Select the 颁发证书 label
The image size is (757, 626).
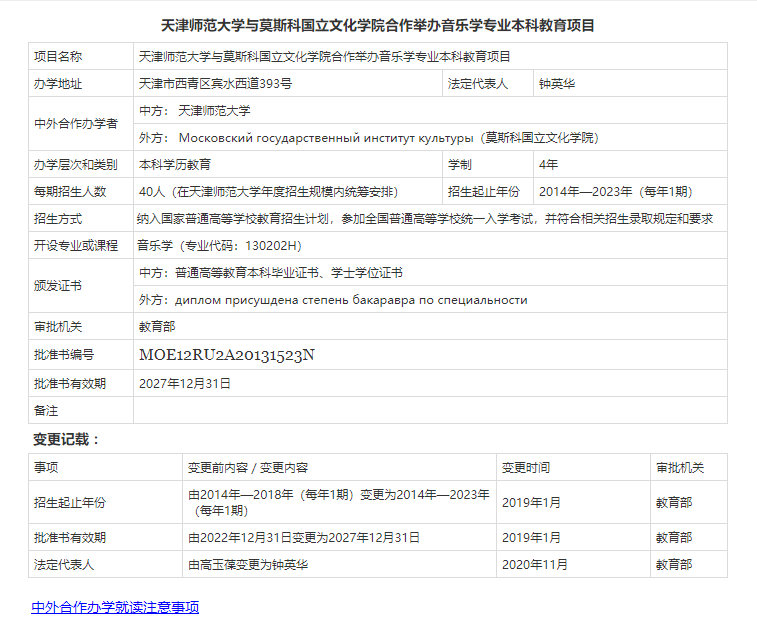tap(58, 286)
